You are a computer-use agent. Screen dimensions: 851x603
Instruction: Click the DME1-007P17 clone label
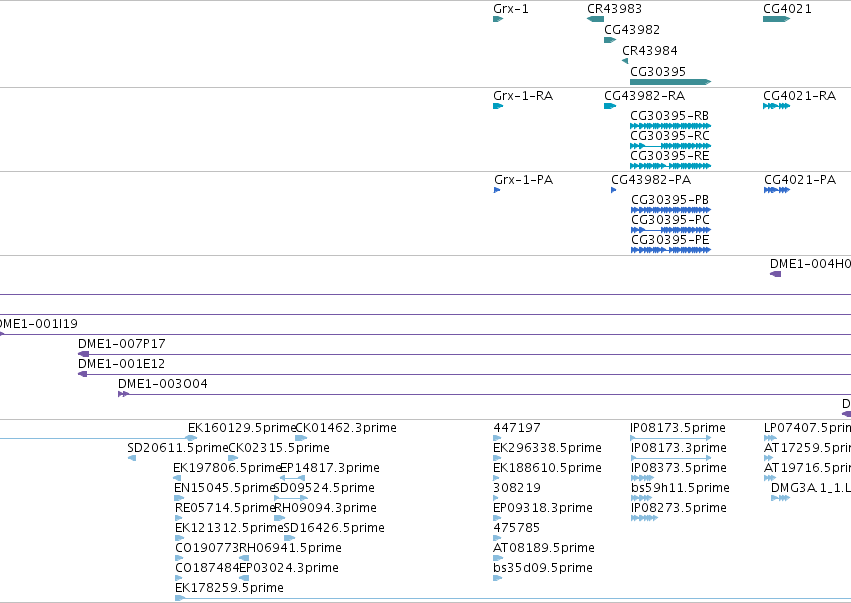[122, 344]
